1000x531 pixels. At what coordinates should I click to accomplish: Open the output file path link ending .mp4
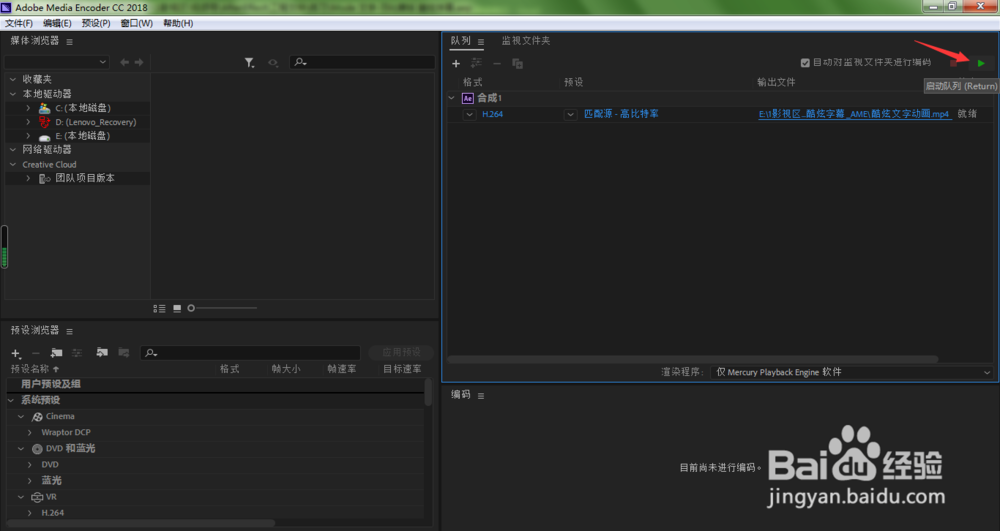[x=853, y=114]
